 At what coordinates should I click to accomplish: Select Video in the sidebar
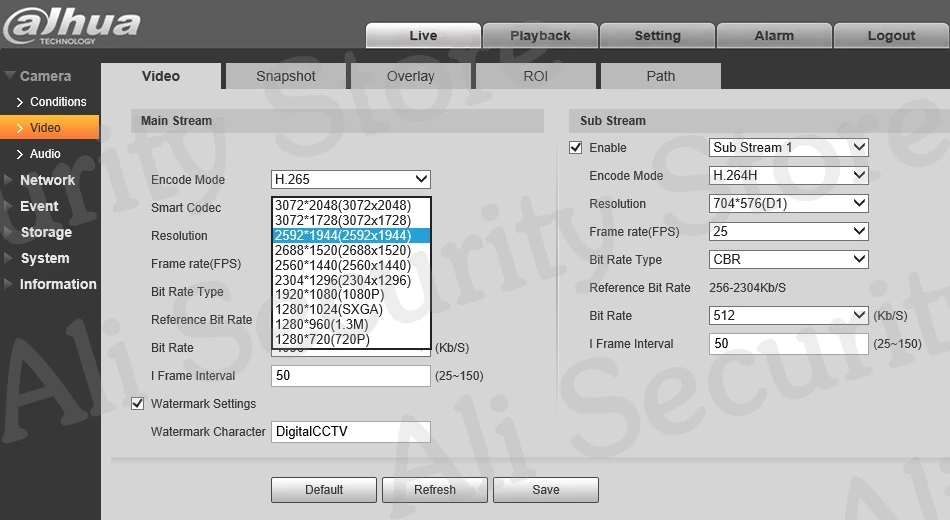click(x=50, y=128)
